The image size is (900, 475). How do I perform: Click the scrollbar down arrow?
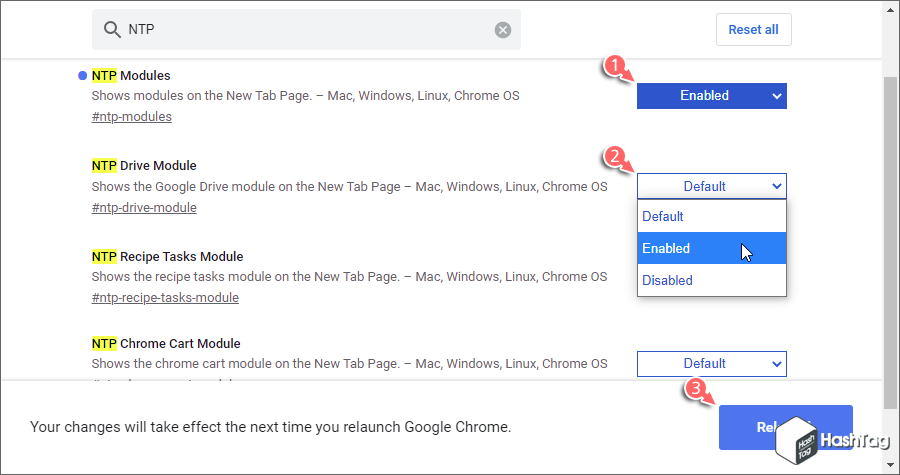890,466
